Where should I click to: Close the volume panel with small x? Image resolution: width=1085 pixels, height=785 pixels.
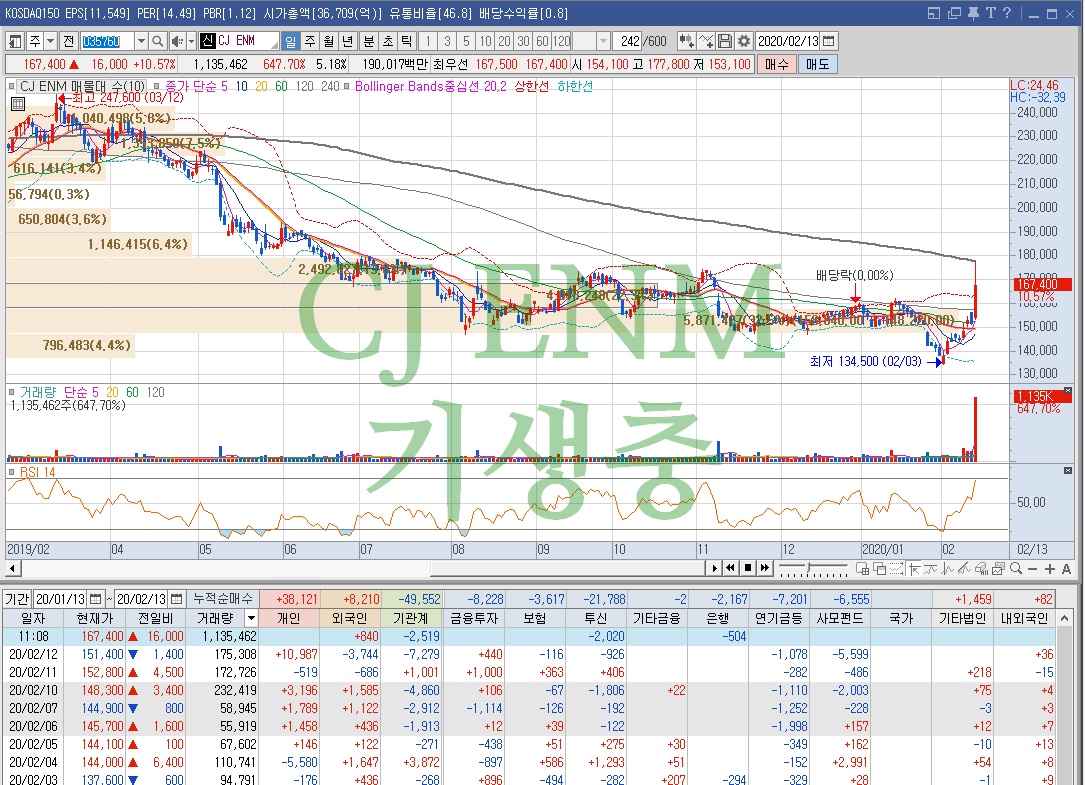click(x=1068, y=391)
